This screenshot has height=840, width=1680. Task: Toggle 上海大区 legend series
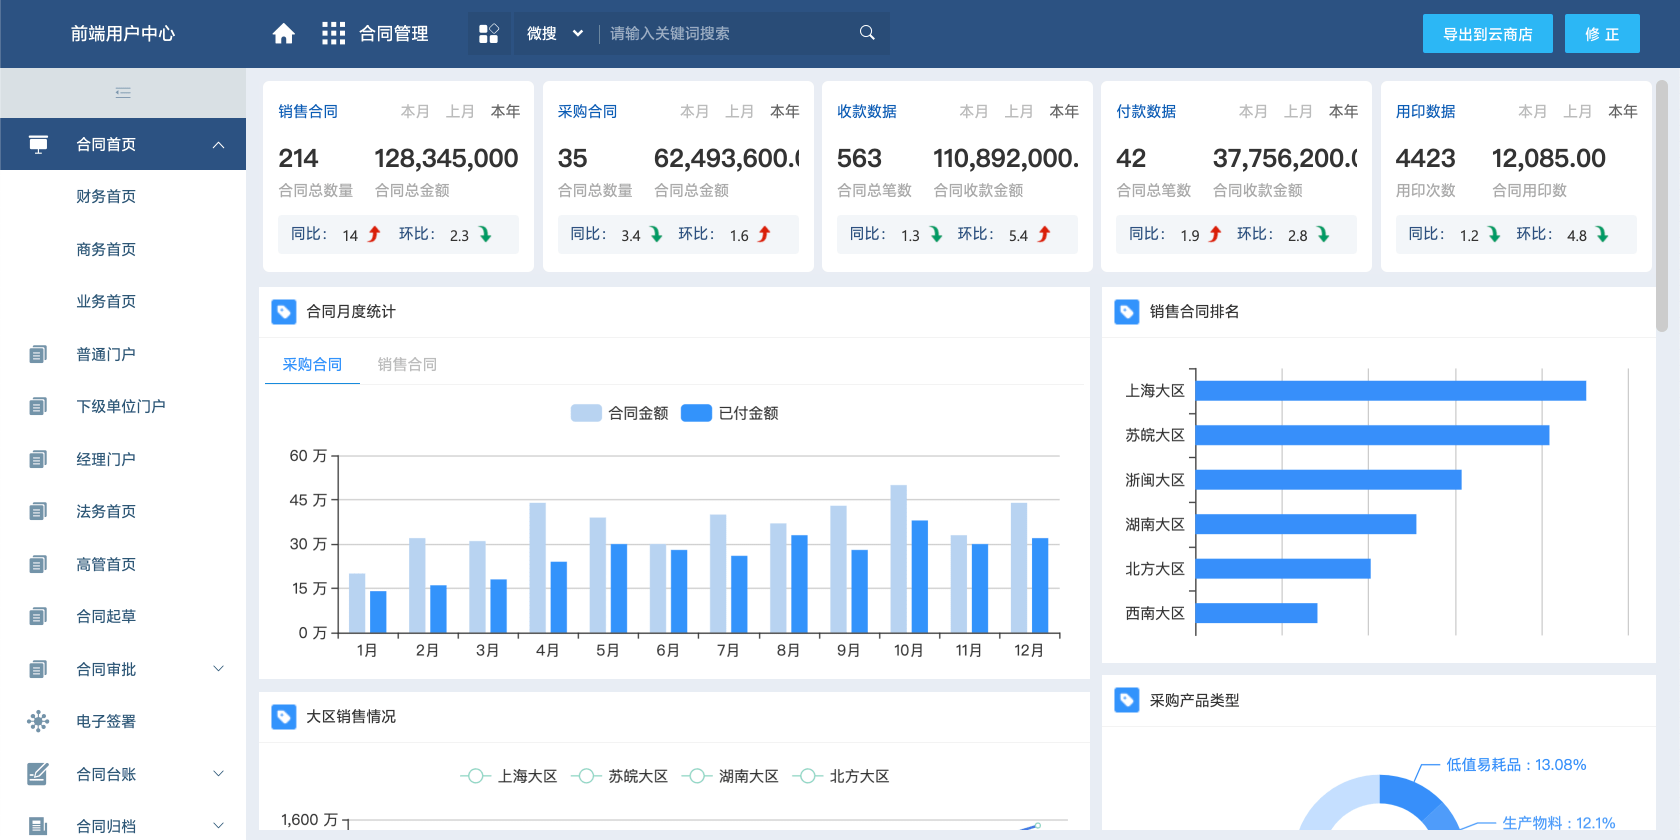[508, 776]
